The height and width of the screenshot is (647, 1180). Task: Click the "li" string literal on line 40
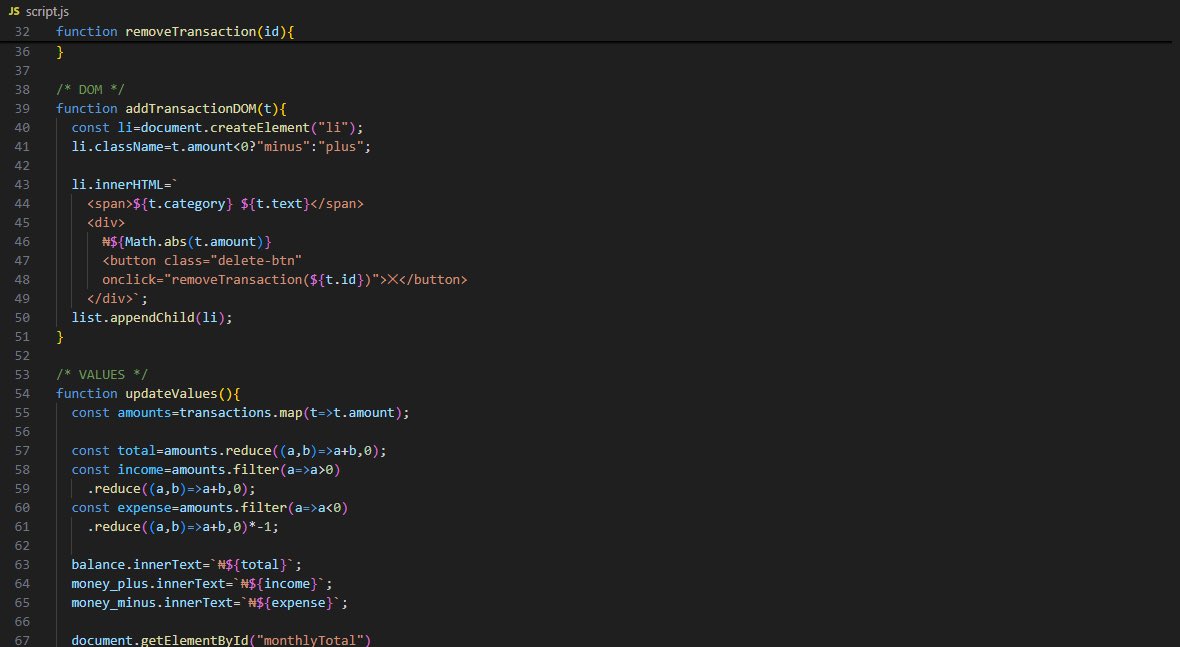tap(333, 128)
